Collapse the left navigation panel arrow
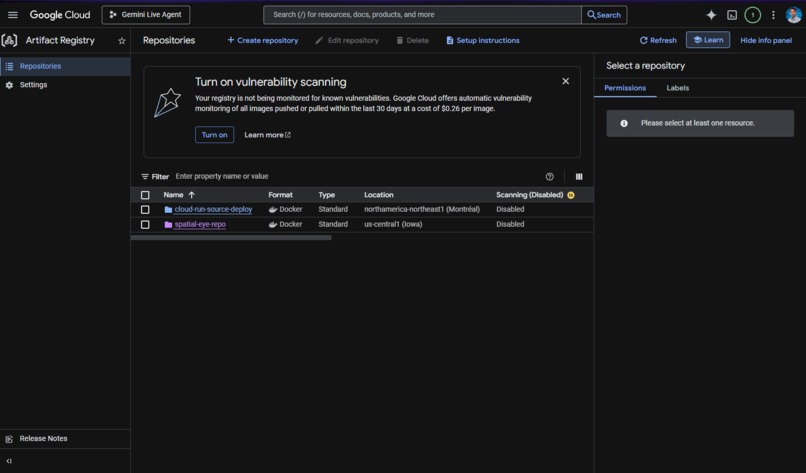Viewport: 806px width, 473px height. [x=9, y=461]
